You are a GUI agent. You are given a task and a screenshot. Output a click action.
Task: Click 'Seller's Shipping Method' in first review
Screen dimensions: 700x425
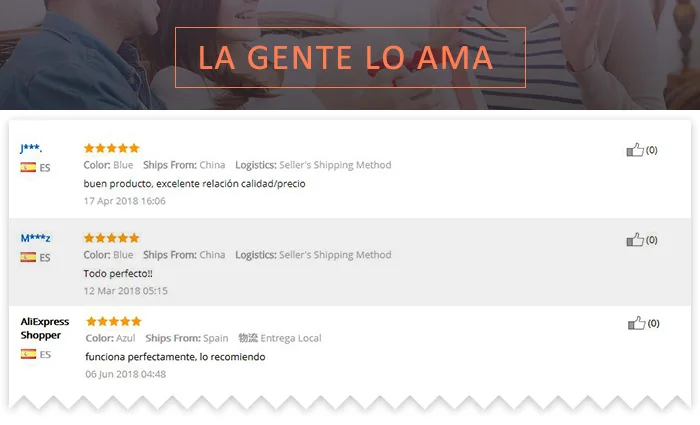(335, 165)
